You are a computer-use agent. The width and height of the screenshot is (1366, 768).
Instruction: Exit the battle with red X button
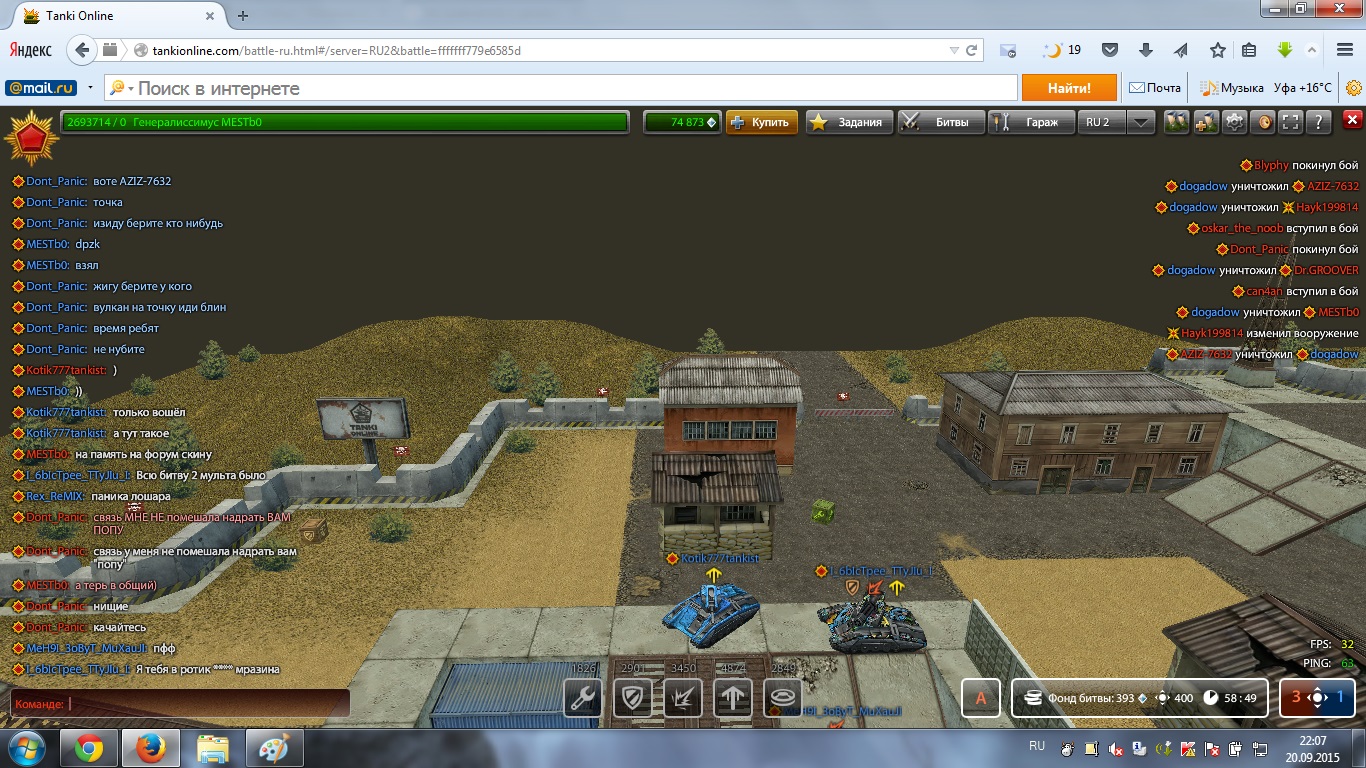tap(1352, 120)
